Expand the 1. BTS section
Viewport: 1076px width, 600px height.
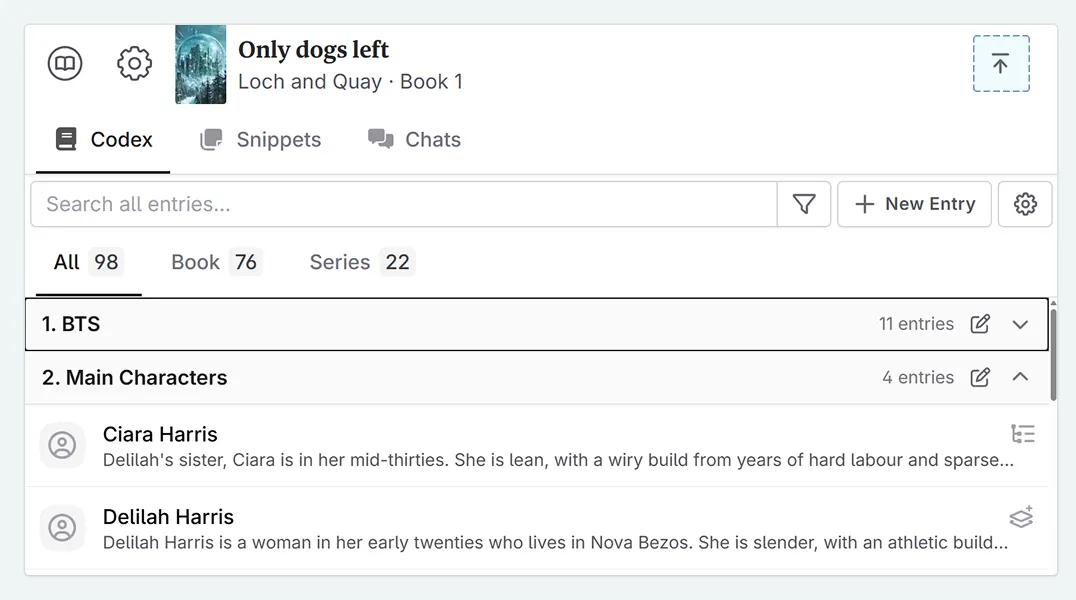[1020, 324]
